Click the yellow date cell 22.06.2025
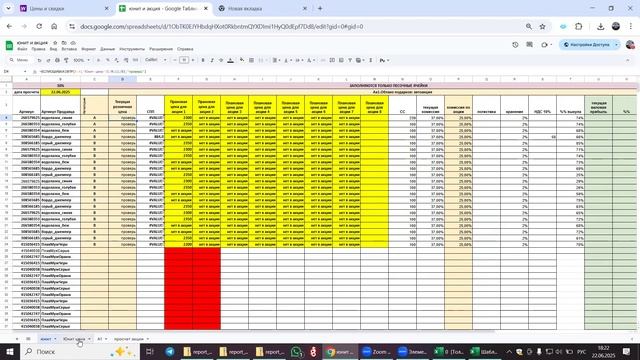Image resolution: width=640 pixels, height=360 pixels. [60, 92]
